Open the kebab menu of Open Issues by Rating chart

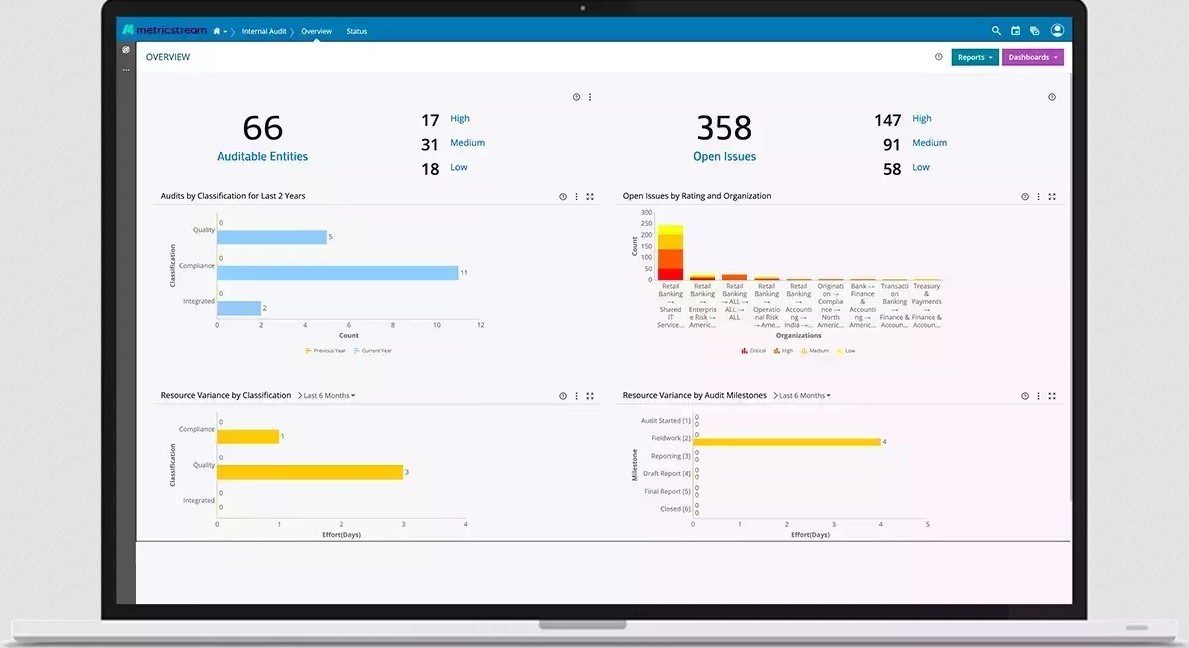(1038, 196)
